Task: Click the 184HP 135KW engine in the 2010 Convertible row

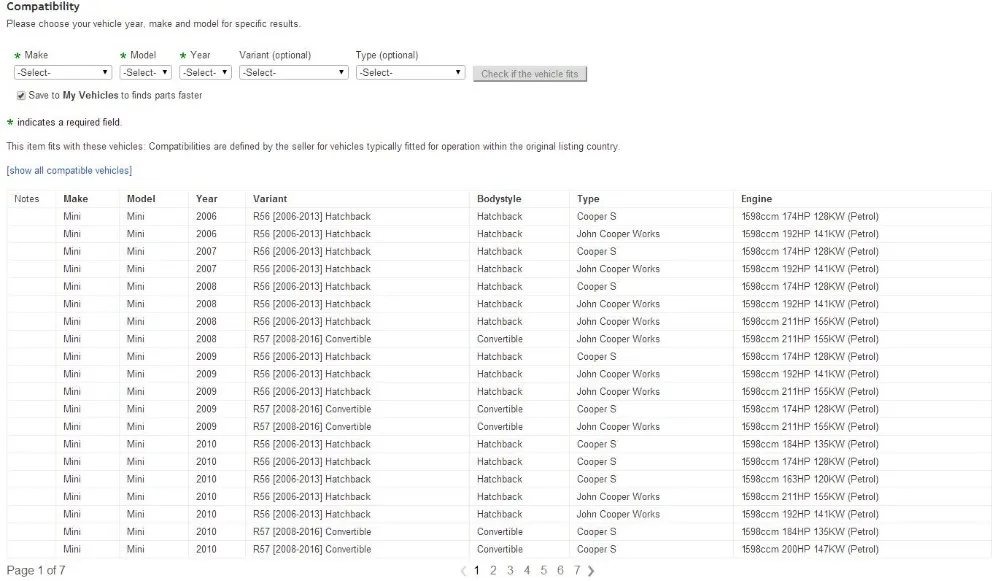Action: point(810,532)
